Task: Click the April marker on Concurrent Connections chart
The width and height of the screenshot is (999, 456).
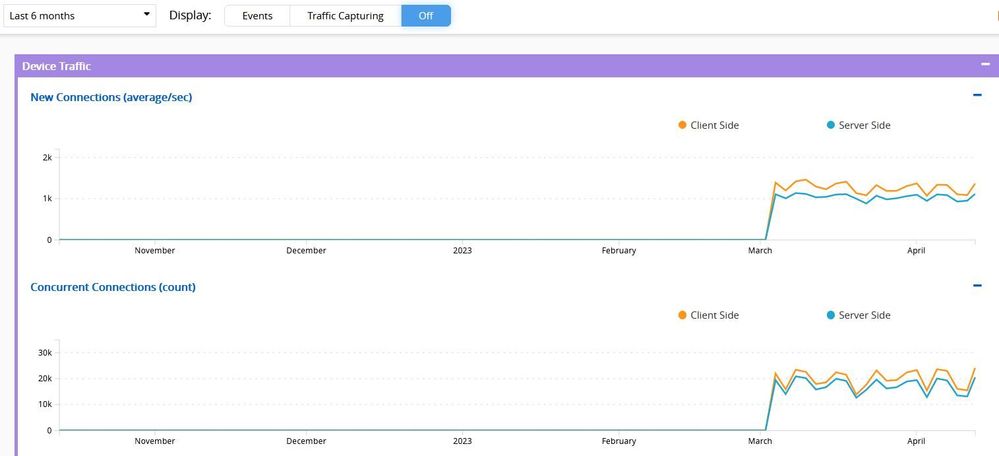Action: point(915,440)
